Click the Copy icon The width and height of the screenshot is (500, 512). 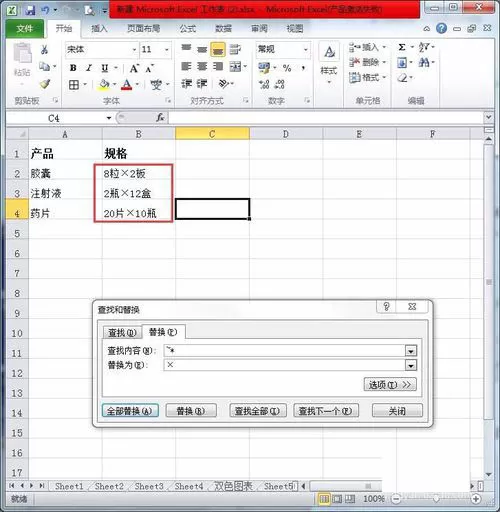coord(44,67)
